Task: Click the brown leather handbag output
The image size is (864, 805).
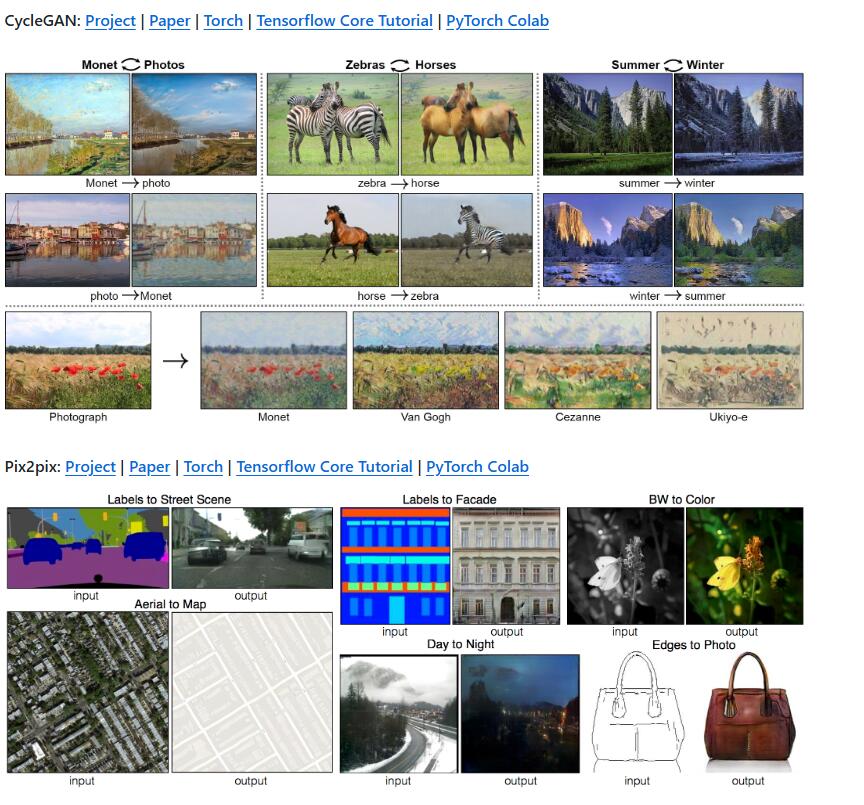Action: (749, 712)
